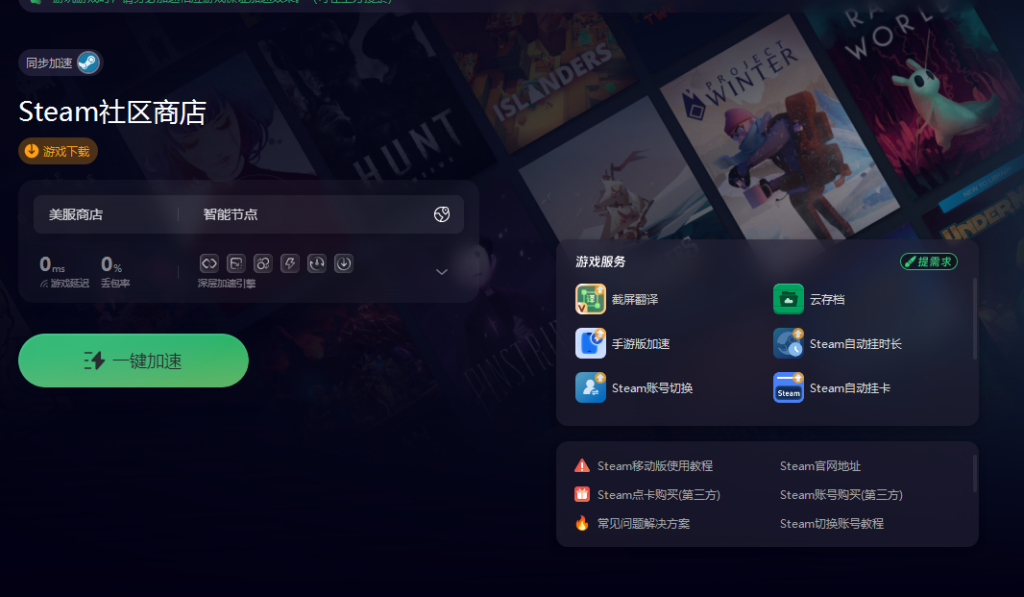Click the flame icon beside 常见问题解决方案
The width and height of the screenshot is (1024, 597).
click(x=582, y=523)
